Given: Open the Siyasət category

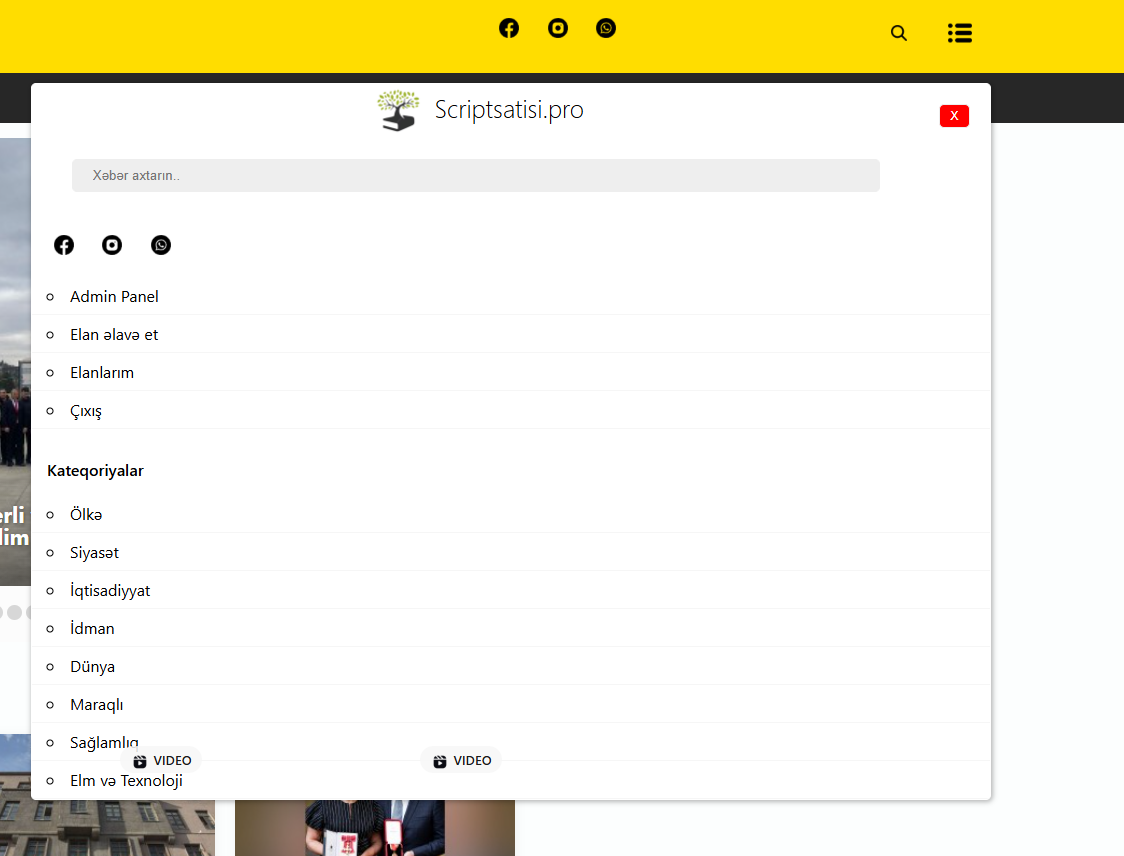Looking at the screenshot, I should click(94, 553).
